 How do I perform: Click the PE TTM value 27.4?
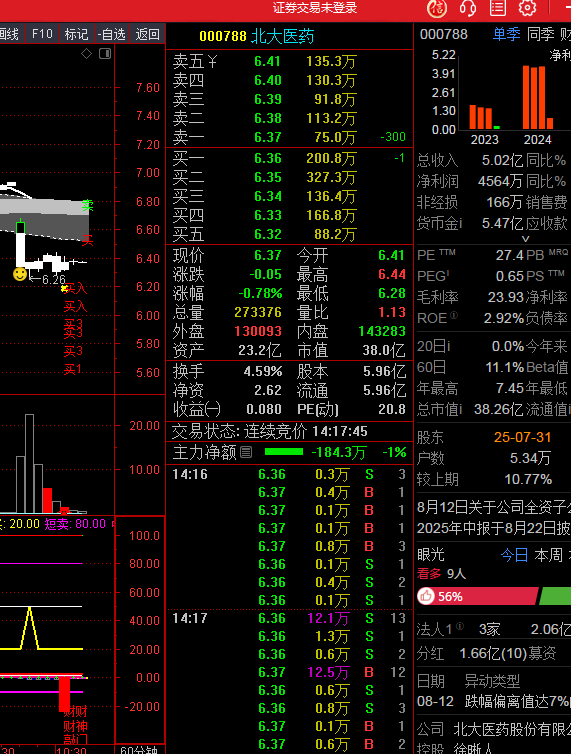(x=510, y=255)
